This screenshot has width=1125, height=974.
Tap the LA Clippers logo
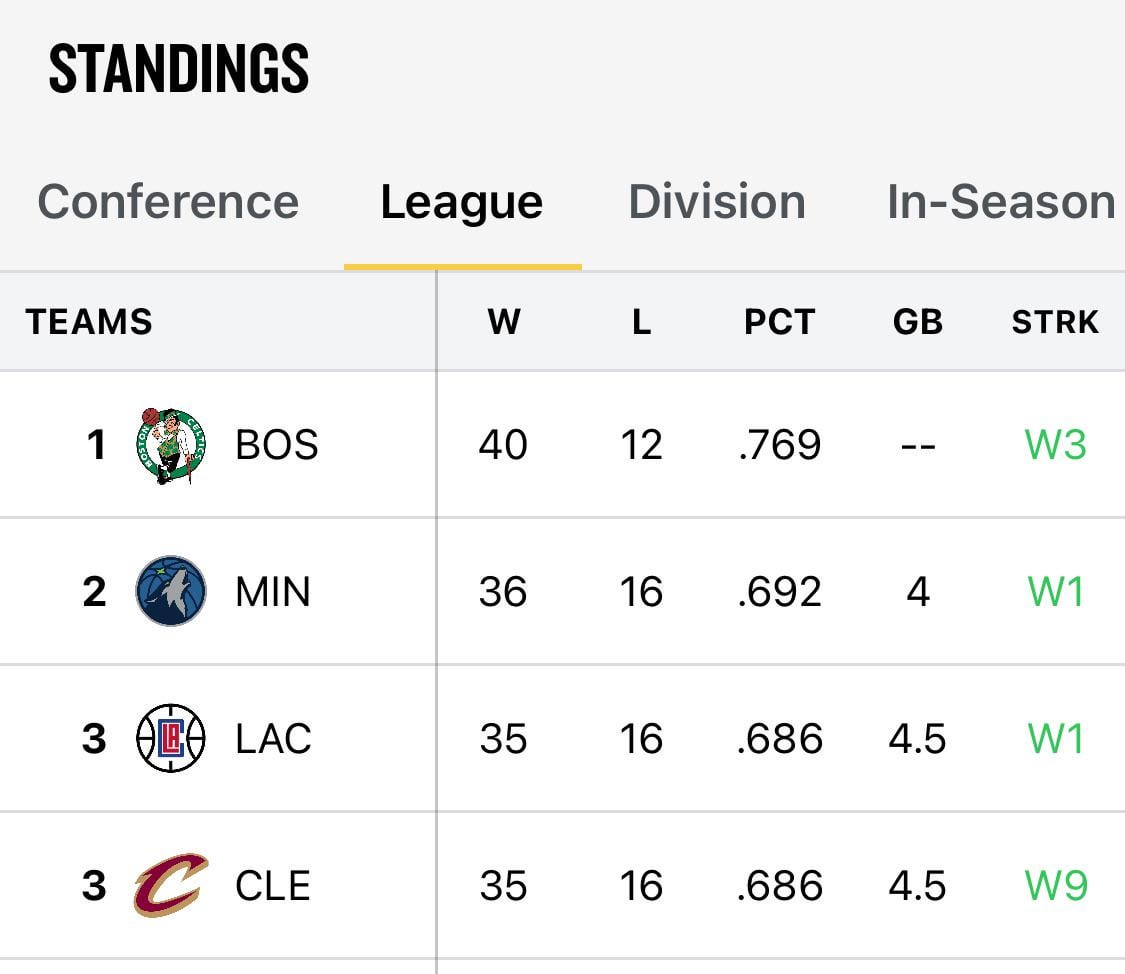point(171,739)
